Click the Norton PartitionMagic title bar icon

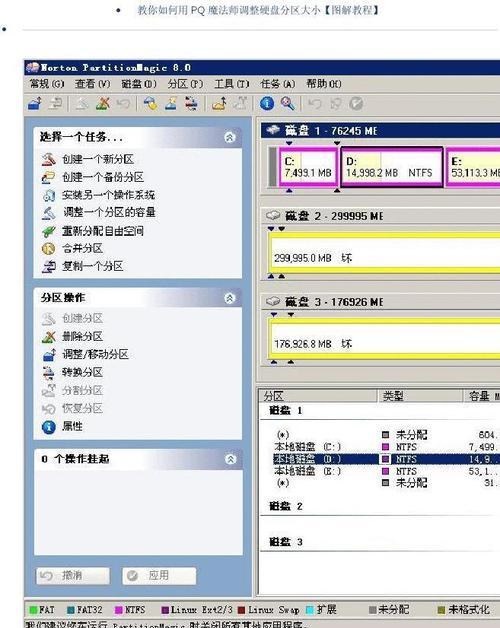click(x=33, y=67)
